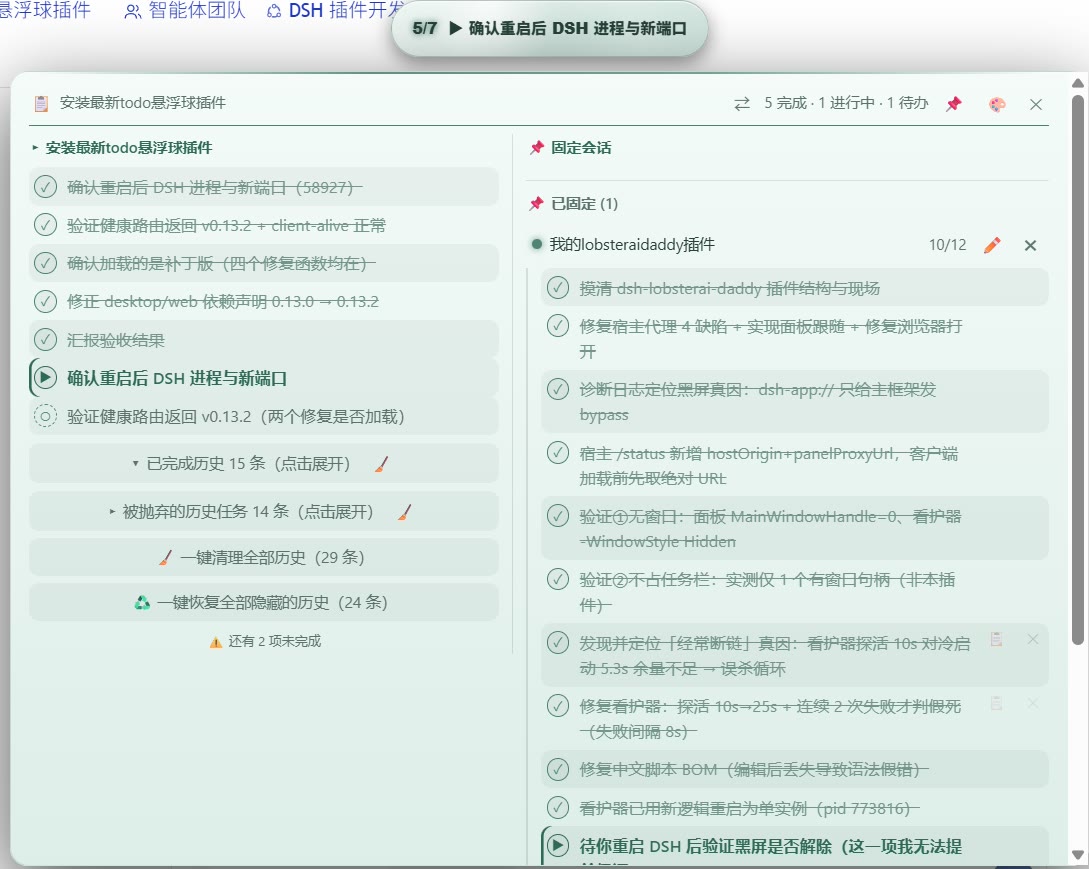Click the pin icon beside 固定会话

point(536,148)
